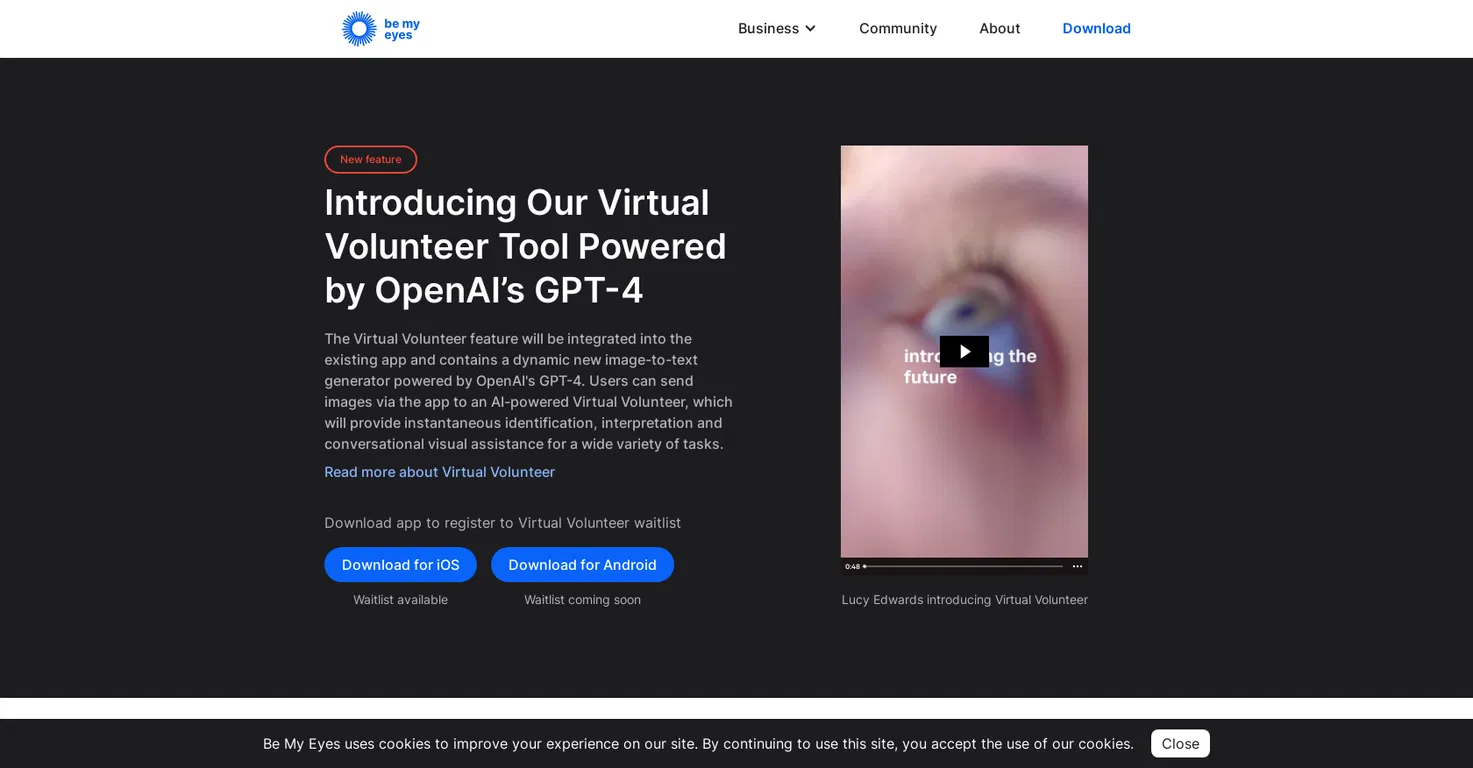The width and height of the screenshot is (1473, 768).
Task: Click the New feature badge
Action: tap(371, 159)
